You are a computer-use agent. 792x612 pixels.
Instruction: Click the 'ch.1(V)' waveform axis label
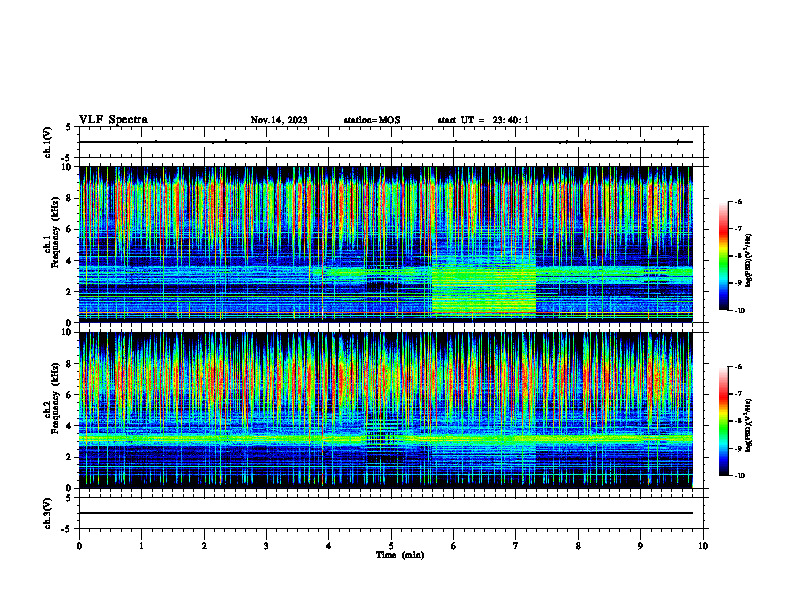point(47,142)
